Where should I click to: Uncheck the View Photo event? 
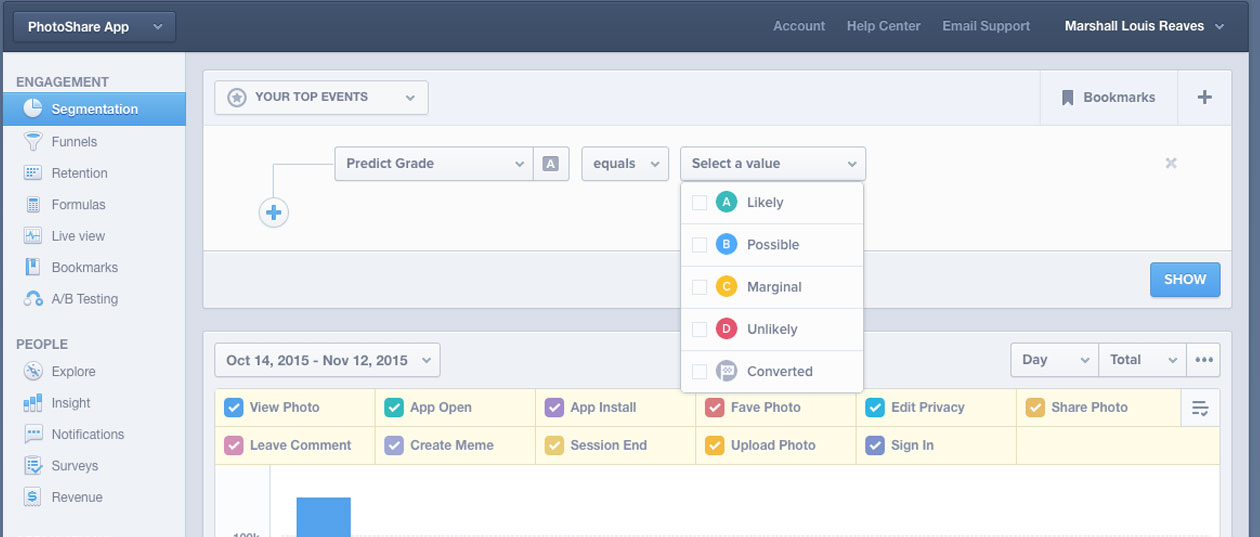[233, 407]
